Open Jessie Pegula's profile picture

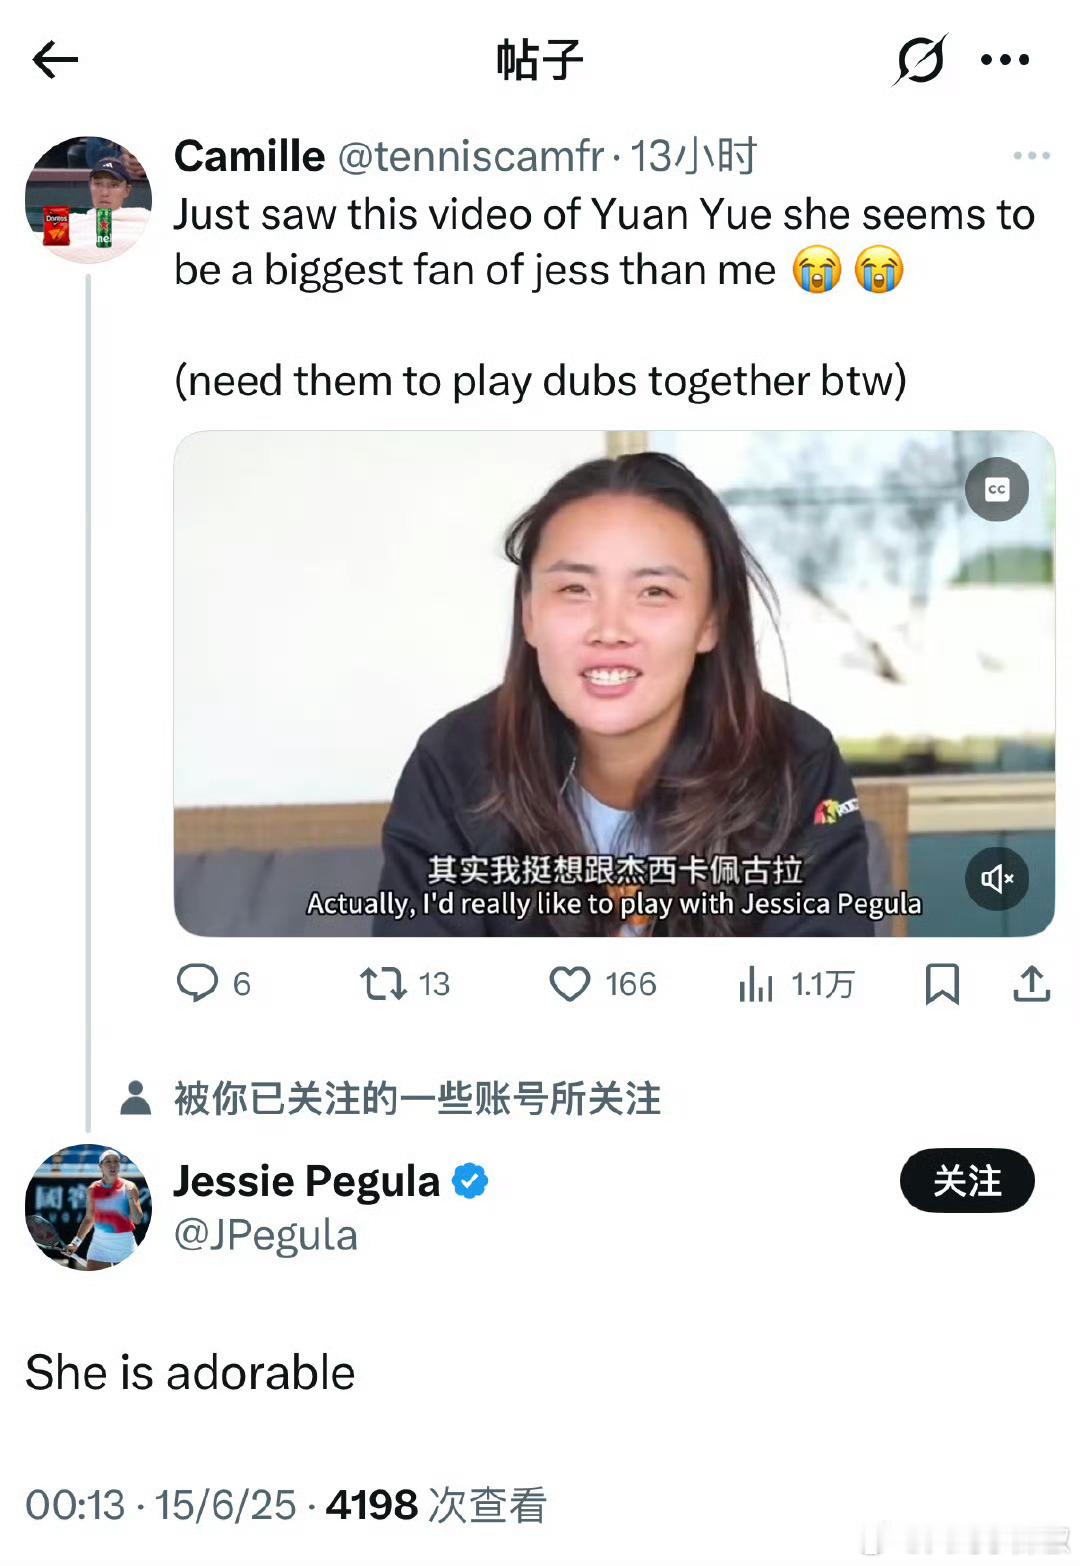click(x=88, y=1208)
